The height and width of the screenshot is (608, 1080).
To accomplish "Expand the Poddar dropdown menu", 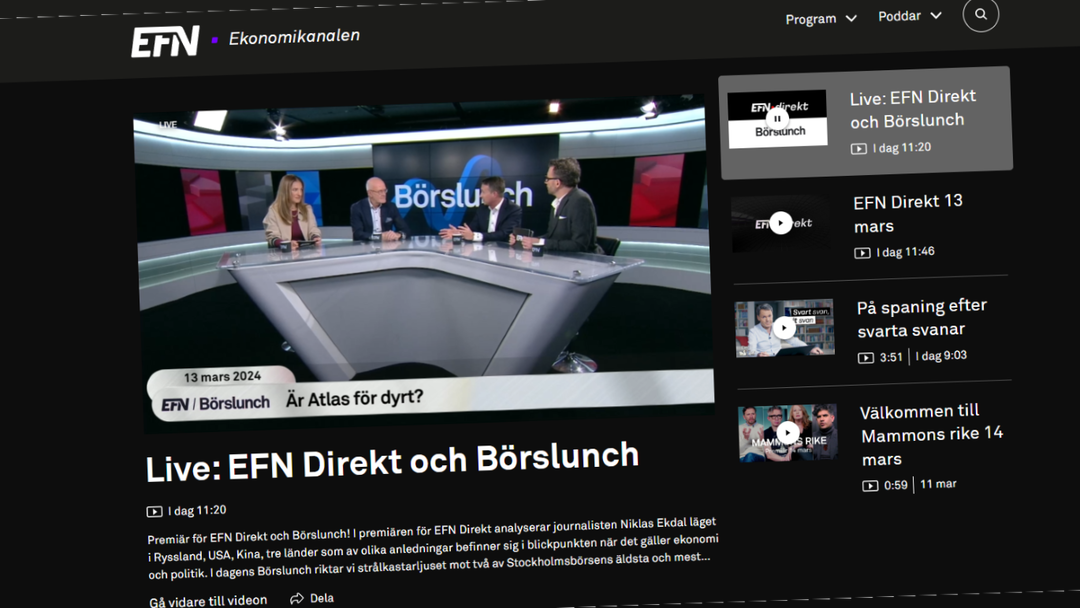I will click(x=909, y=16).
